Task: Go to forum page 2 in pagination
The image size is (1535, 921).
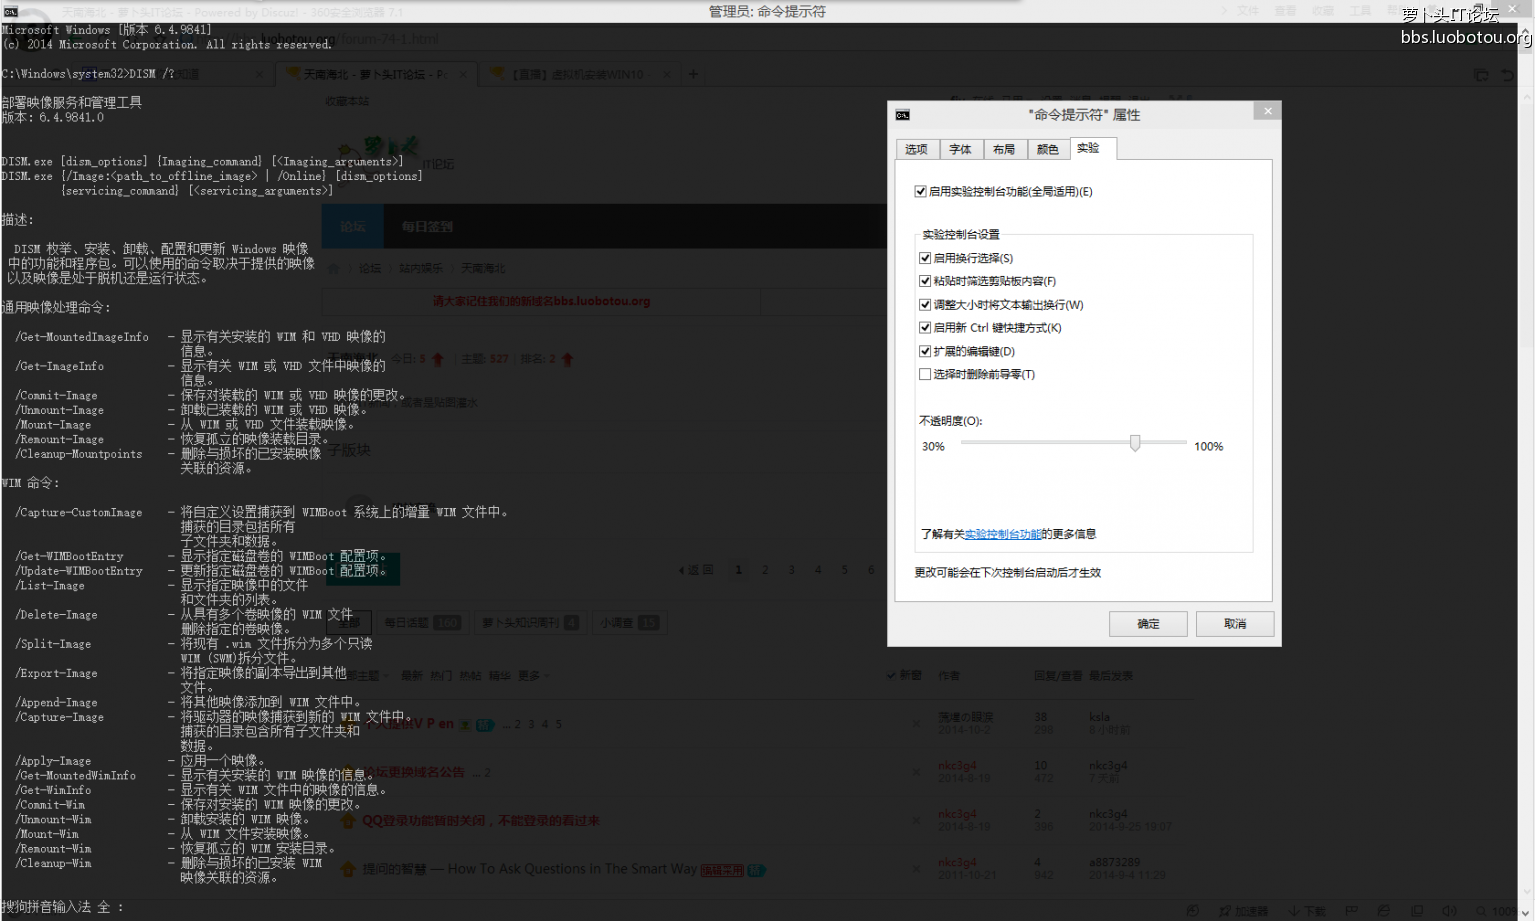Action: (x=765, y=570)
